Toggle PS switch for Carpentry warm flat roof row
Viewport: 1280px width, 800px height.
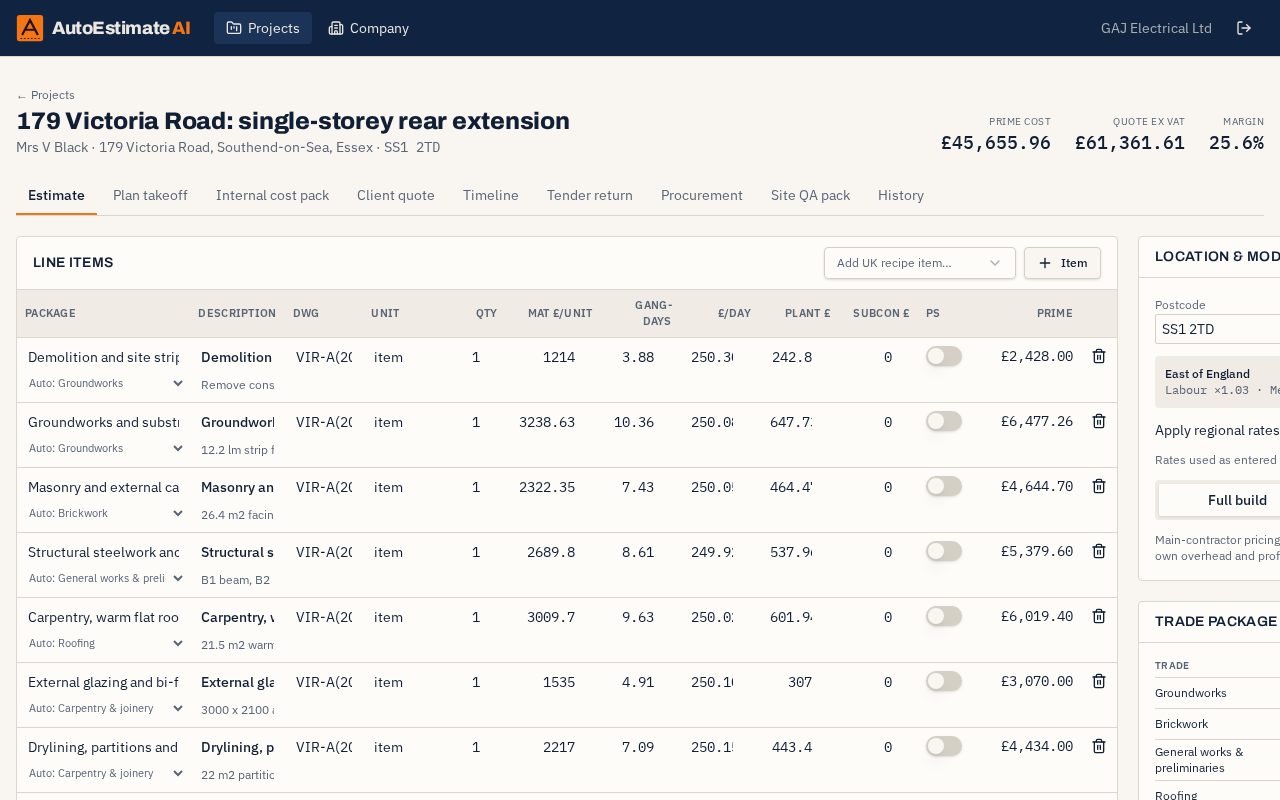pos(944,616)
